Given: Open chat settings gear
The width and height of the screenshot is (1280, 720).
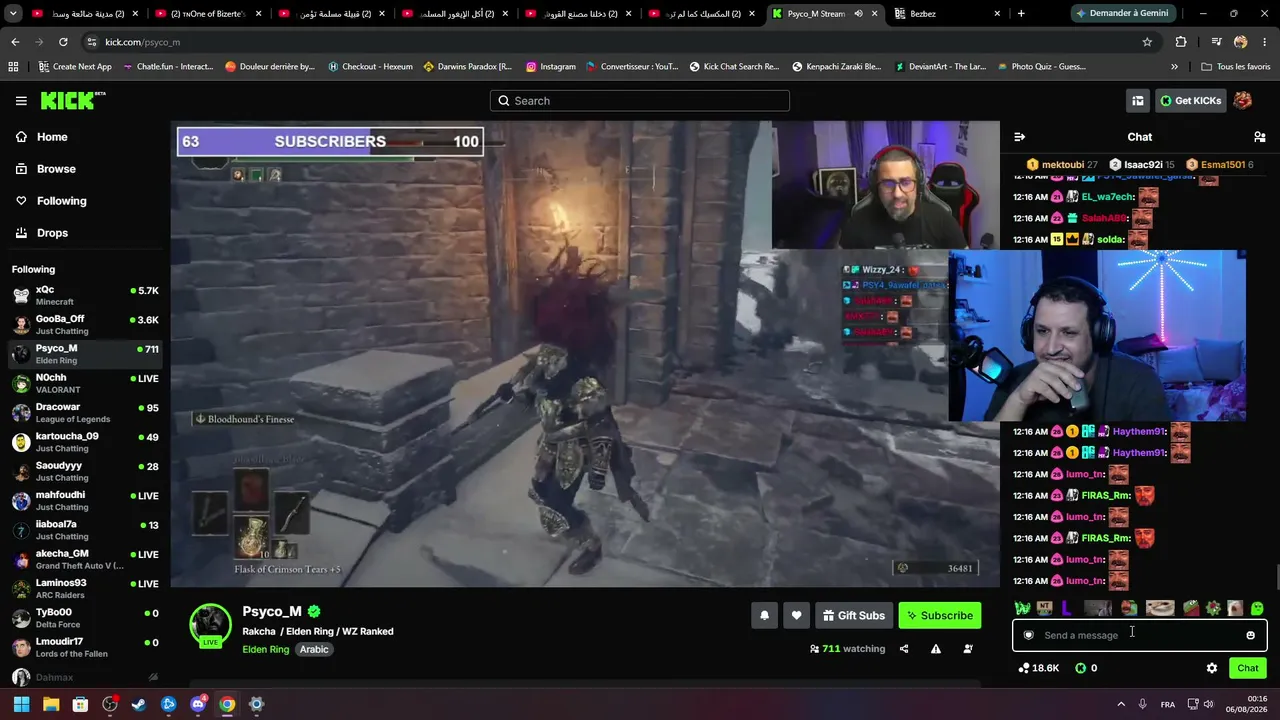Looking at the screenshot, I should (x=1212, y=668).
